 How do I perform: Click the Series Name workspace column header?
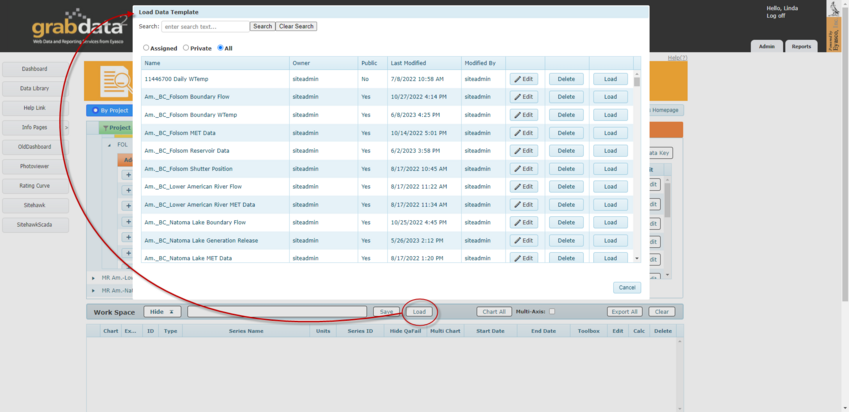[246, 331]
